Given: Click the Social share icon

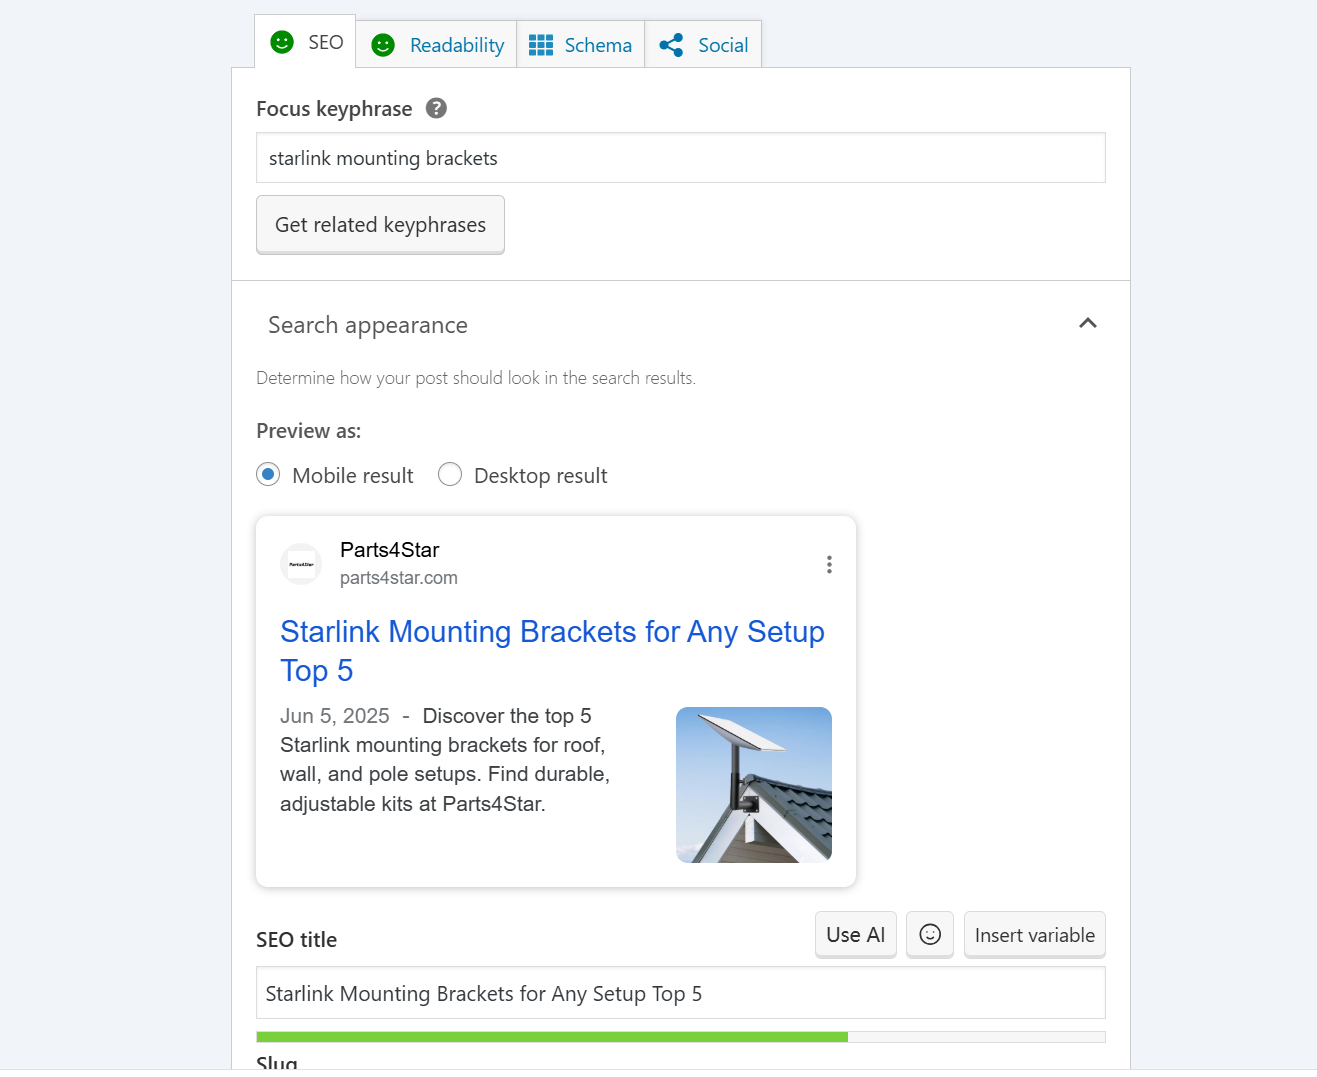Looking at the screenshot, I should (x=670, y=44).
